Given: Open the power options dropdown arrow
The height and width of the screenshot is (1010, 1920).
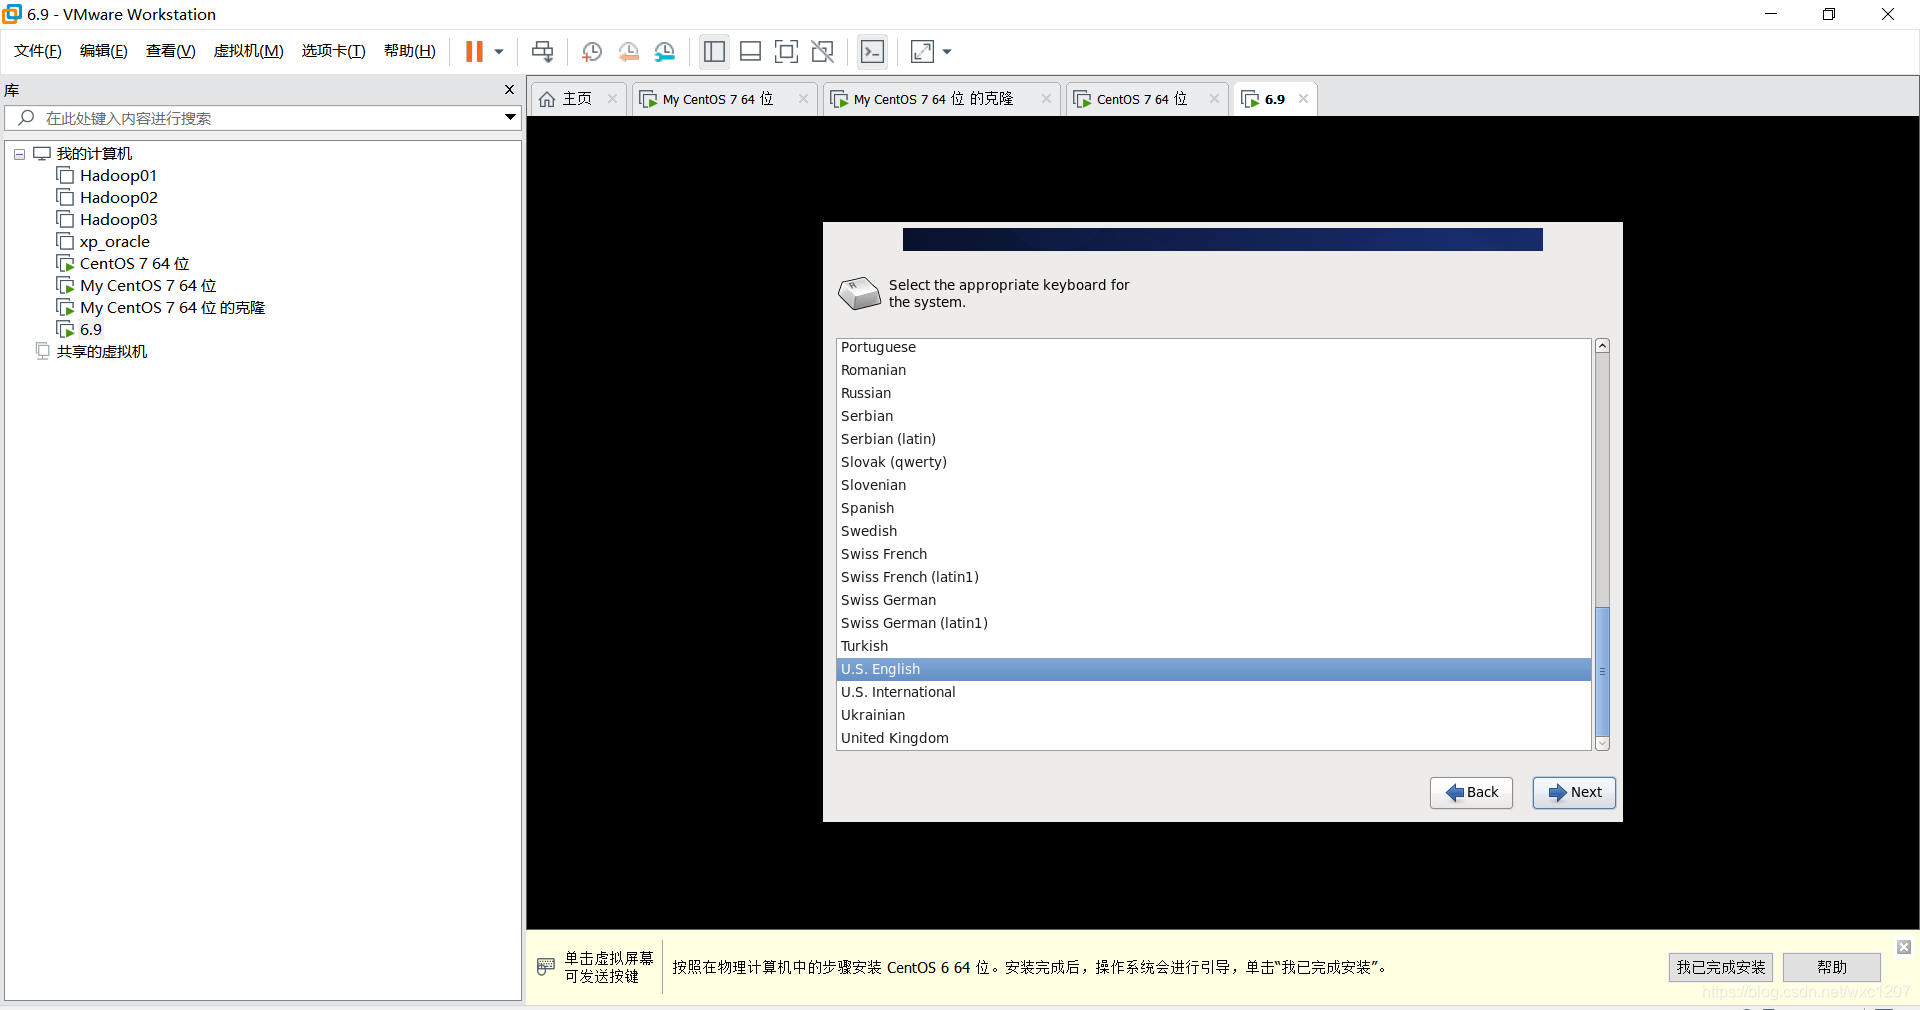Looking at the screenshot, I should click(x=499, y=52).
